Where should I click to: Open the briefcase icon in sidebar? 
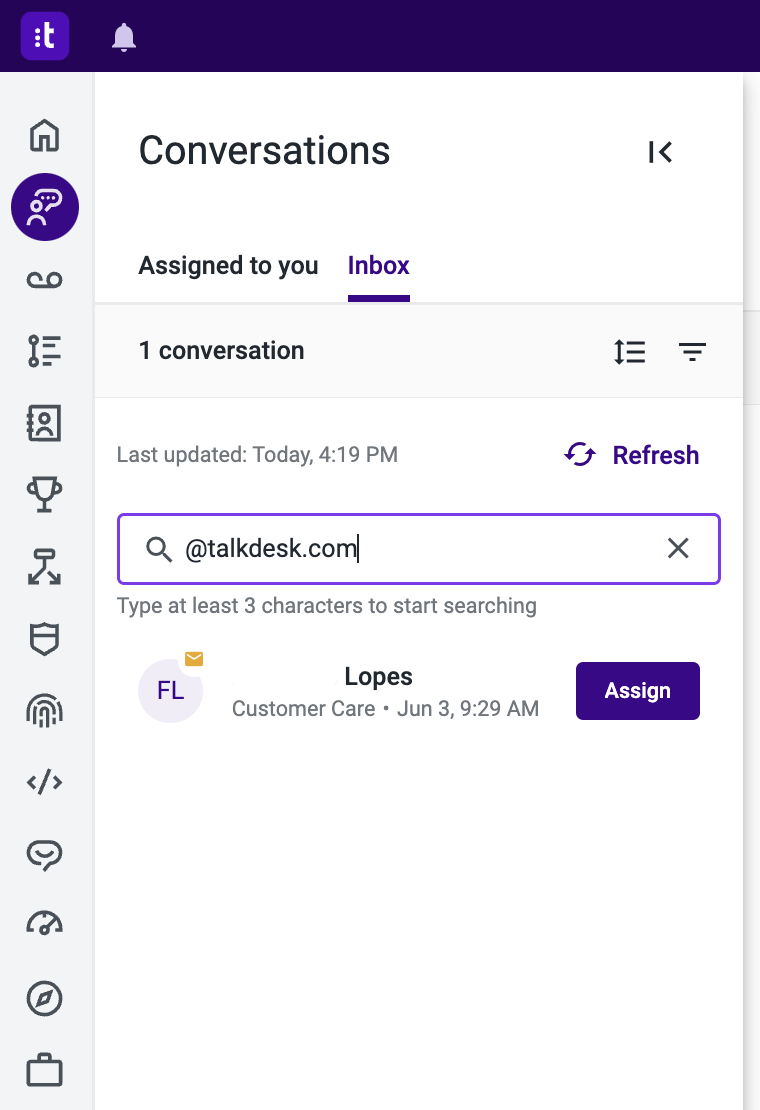[x=45, y=1070]
